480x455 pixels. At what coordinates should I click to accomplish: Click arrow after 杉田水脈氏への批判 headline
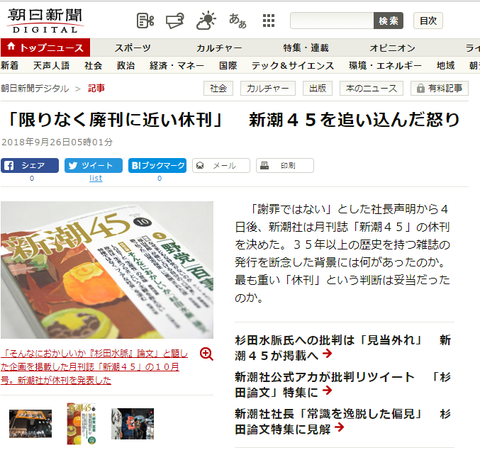(328, 353)
